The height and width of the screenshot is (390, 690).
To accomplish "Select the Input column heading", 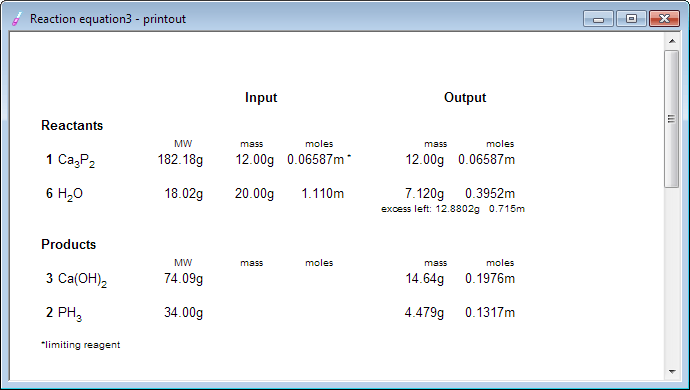I will point(261,97).
